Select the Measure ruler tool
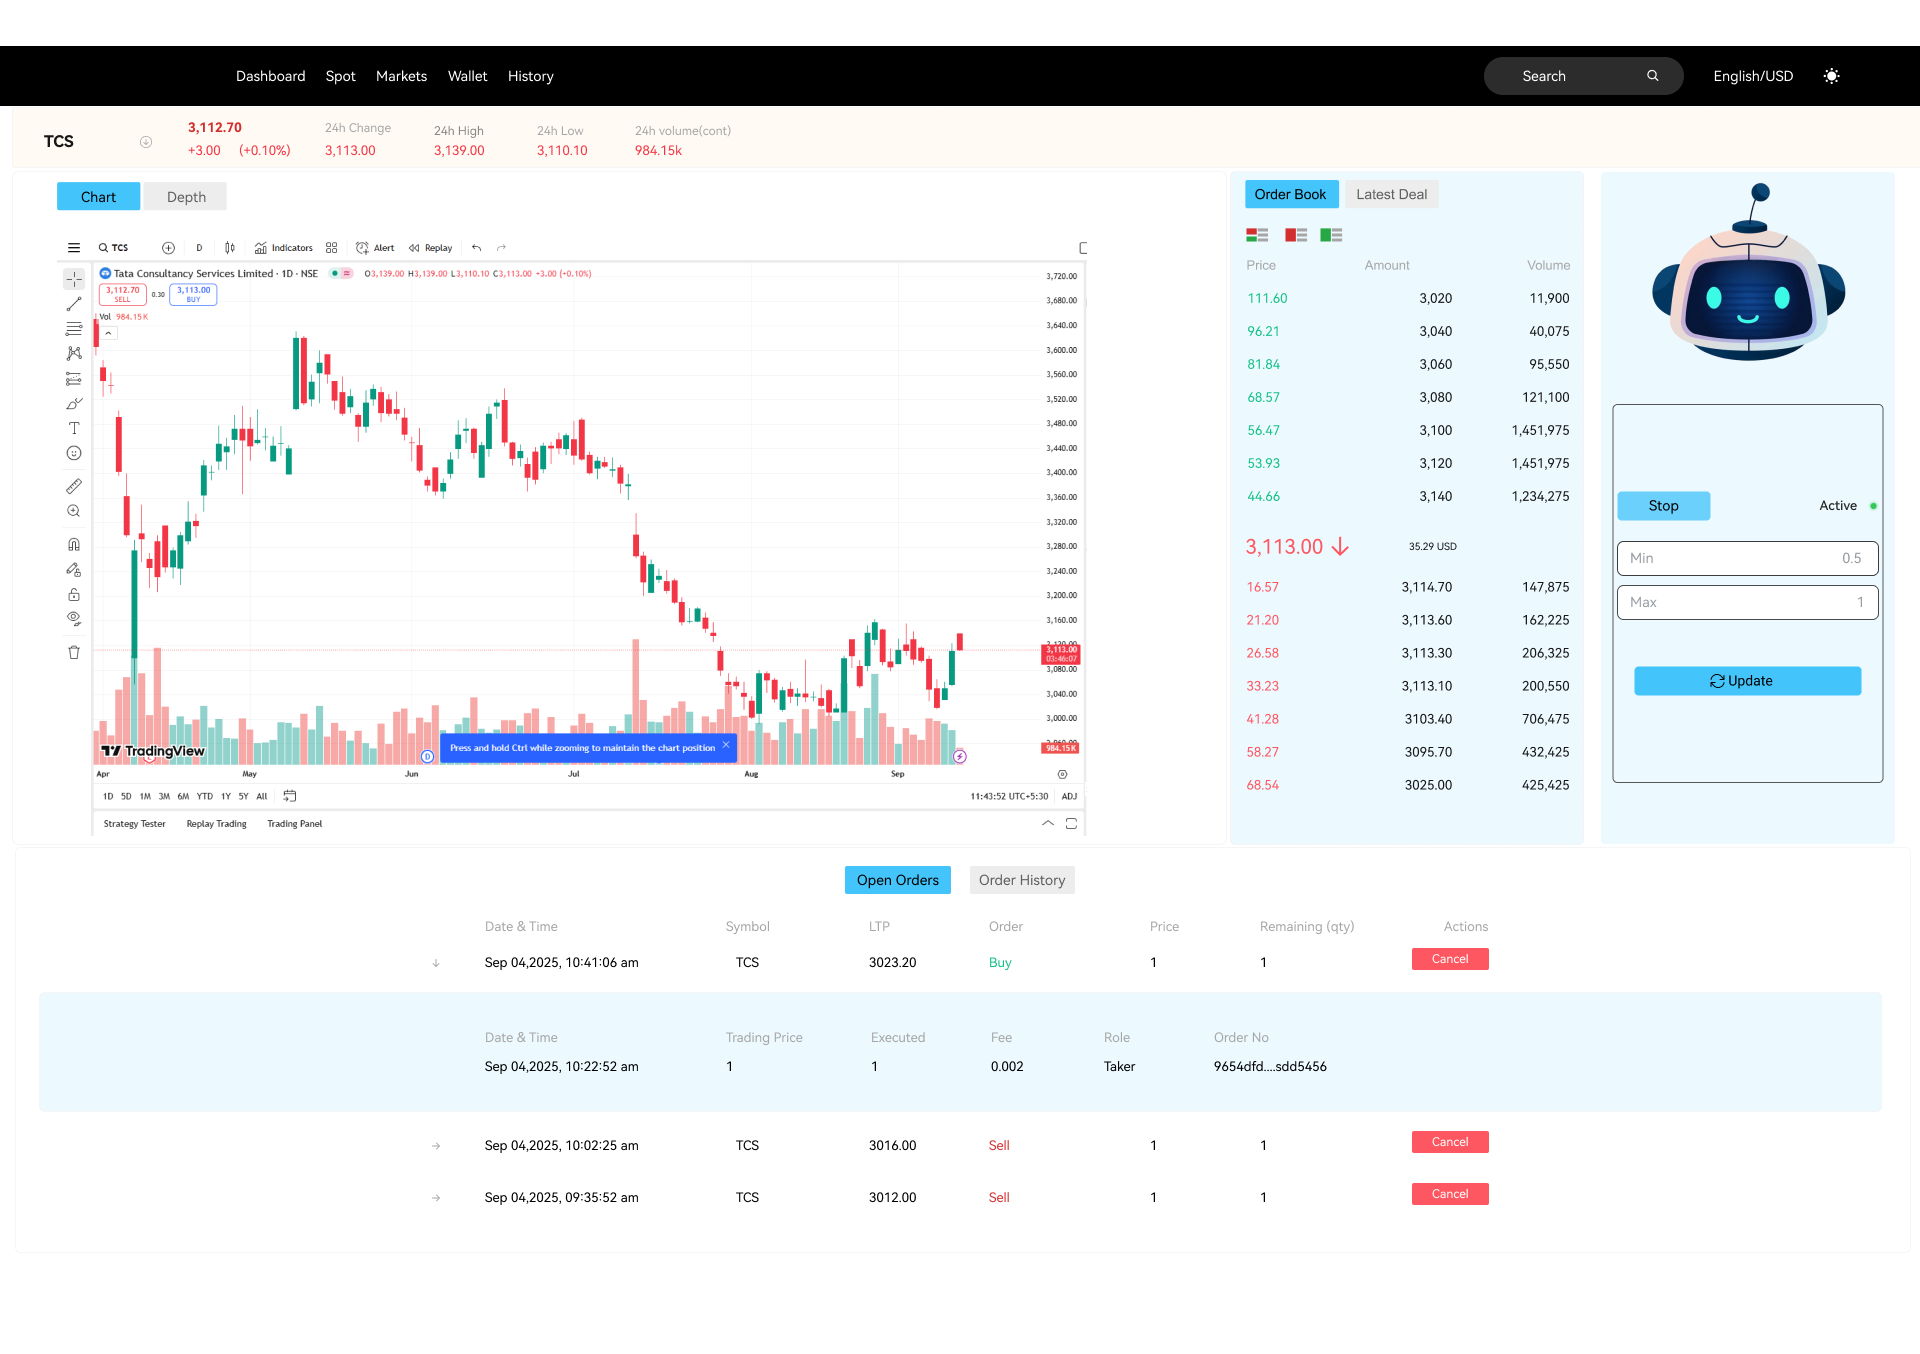1920x1354 pixels. click(x=74, y=485)
